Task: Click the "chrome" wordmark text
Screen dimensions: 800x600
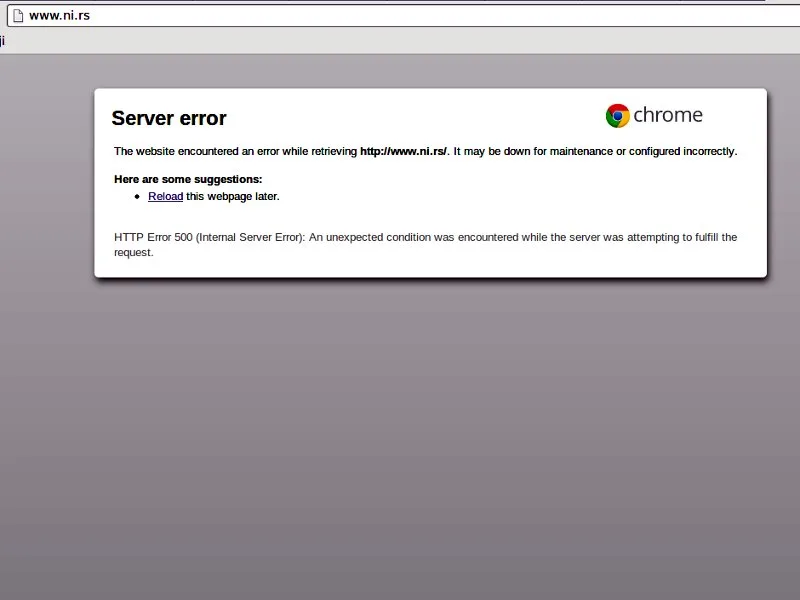Action: [668, 116]
